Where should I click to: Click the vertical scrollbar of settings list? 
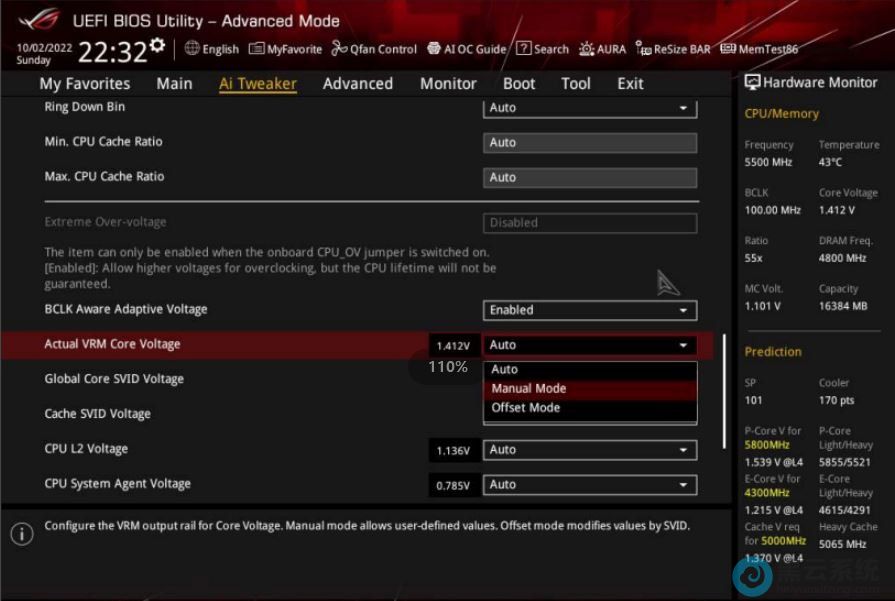click(x=723, y=390)
